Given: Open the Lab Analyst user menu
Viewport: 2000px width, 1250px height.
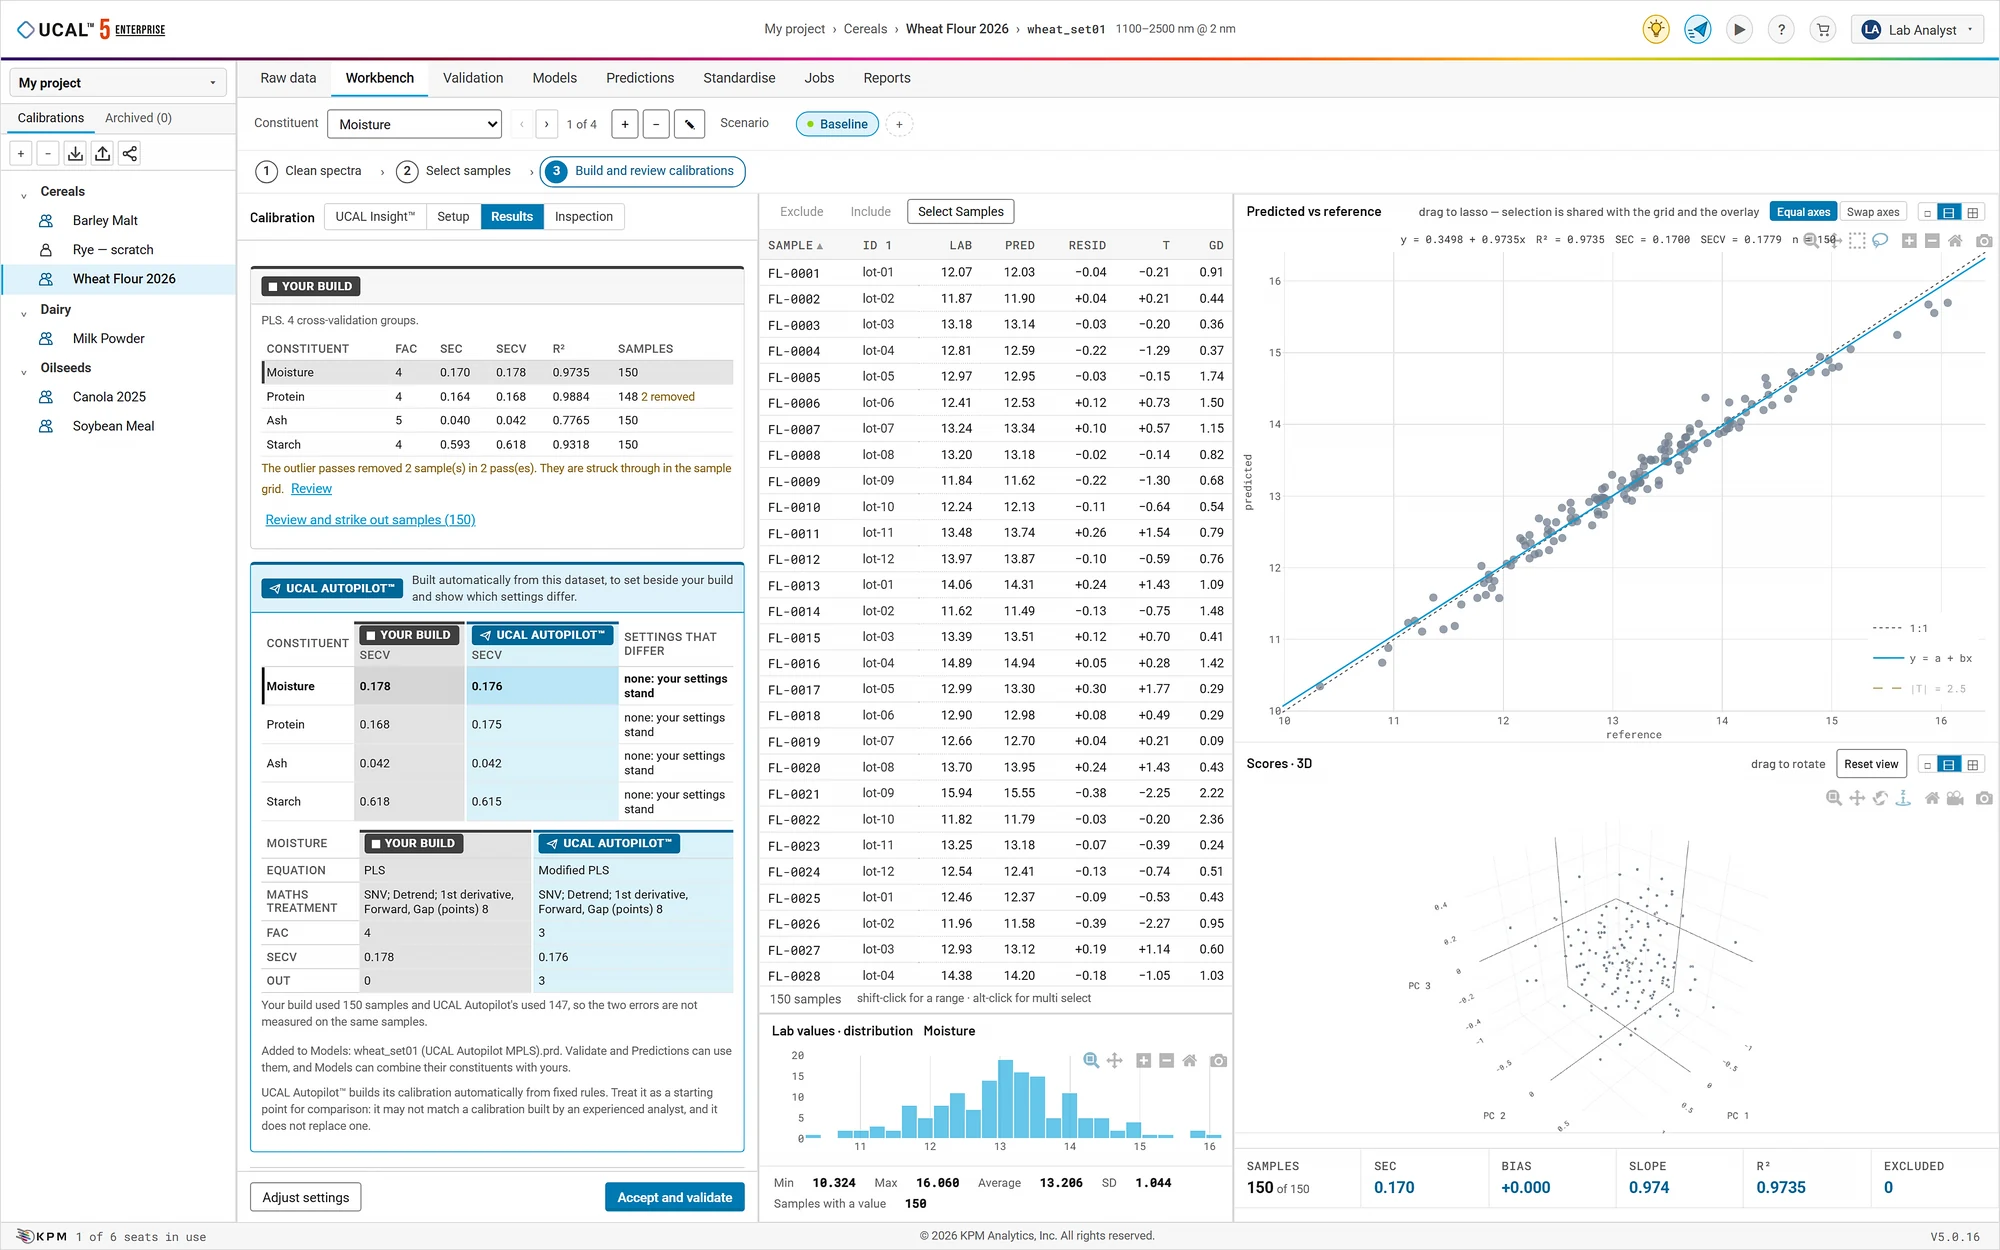Looking at the screenshot, I should (x=1918, y=29).
